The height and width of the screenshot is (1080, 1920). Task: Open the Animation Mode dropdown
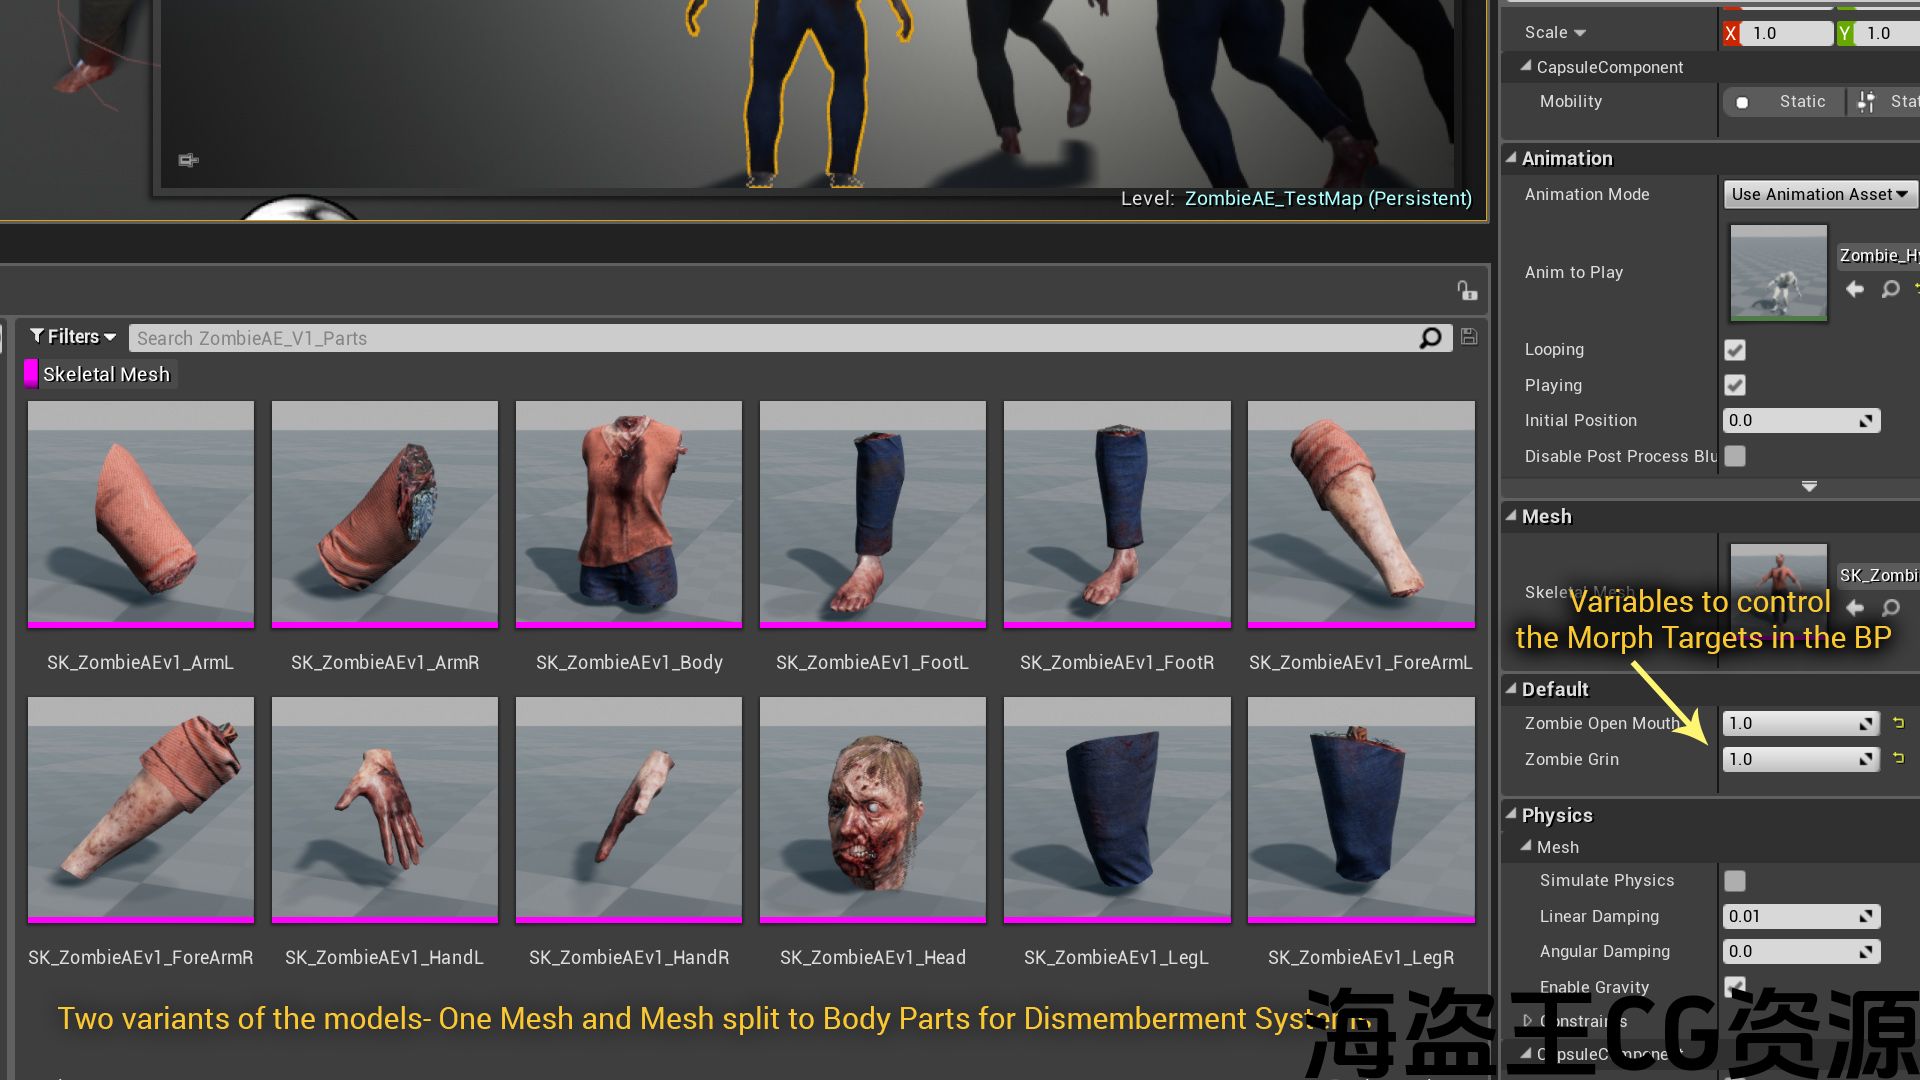tap(1819, 194)
